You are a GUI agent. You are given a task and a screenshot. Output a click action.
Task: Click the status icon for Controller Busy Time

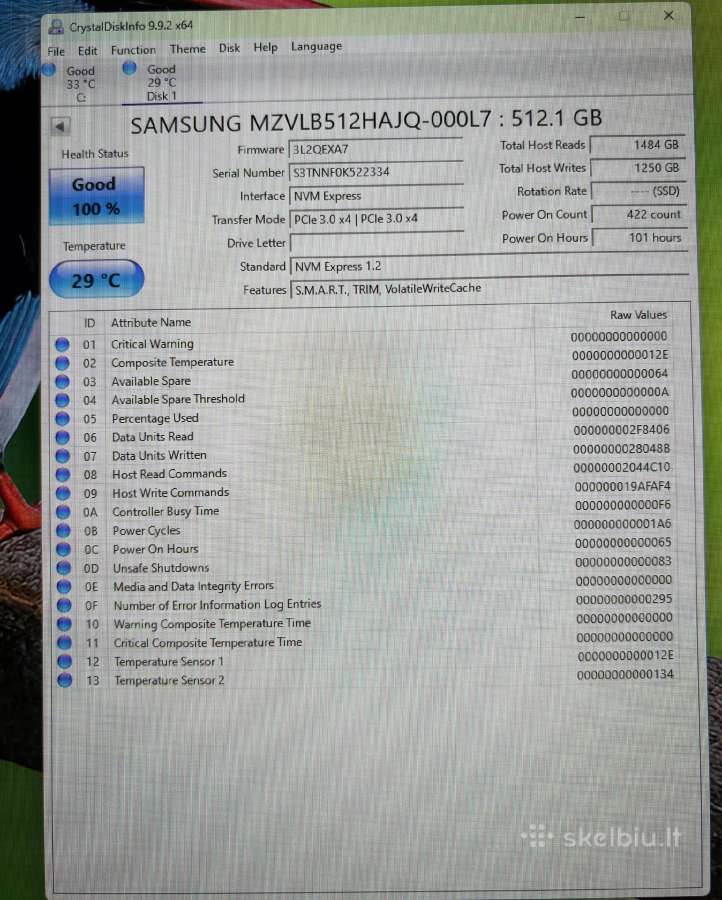coord(63,513)
